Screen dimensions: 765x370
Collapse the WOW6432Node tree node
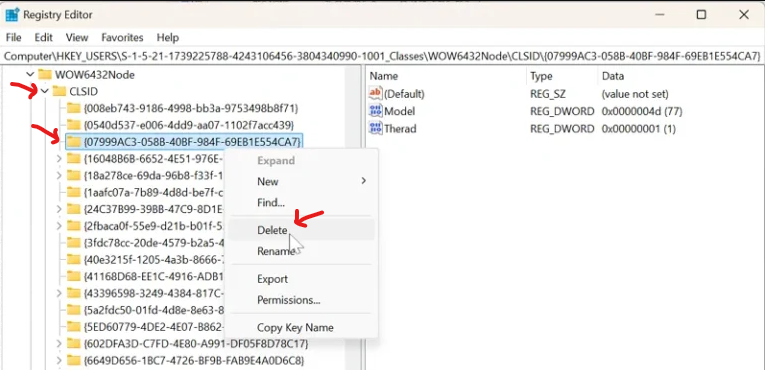[x=30, y=75]
